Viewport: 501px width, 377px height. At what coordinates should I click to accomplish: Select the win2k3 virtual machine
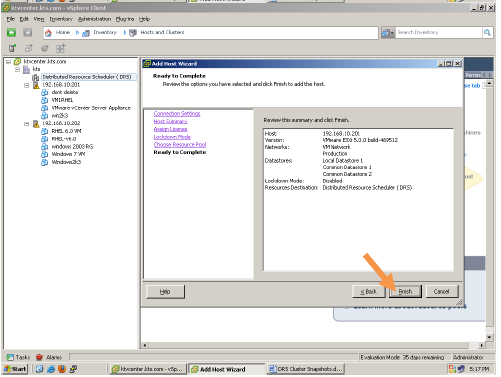pyautogui.click(x=60, y=116)
